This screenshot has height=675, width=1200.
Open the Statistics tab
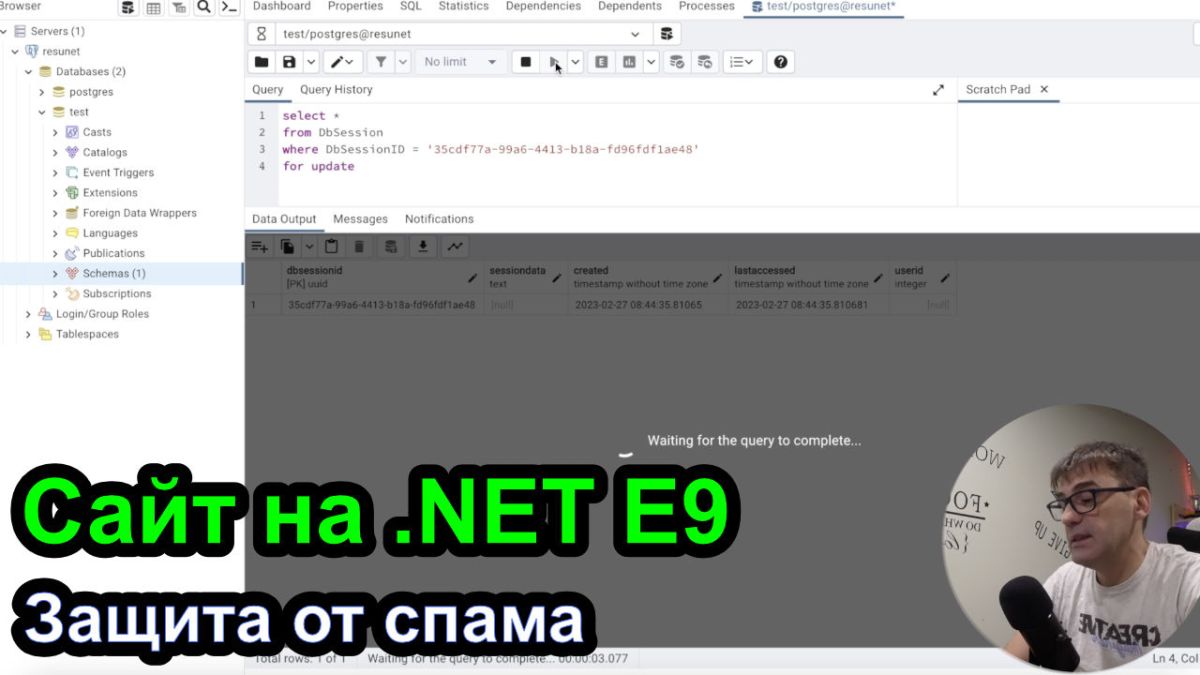tap(464, 6)
